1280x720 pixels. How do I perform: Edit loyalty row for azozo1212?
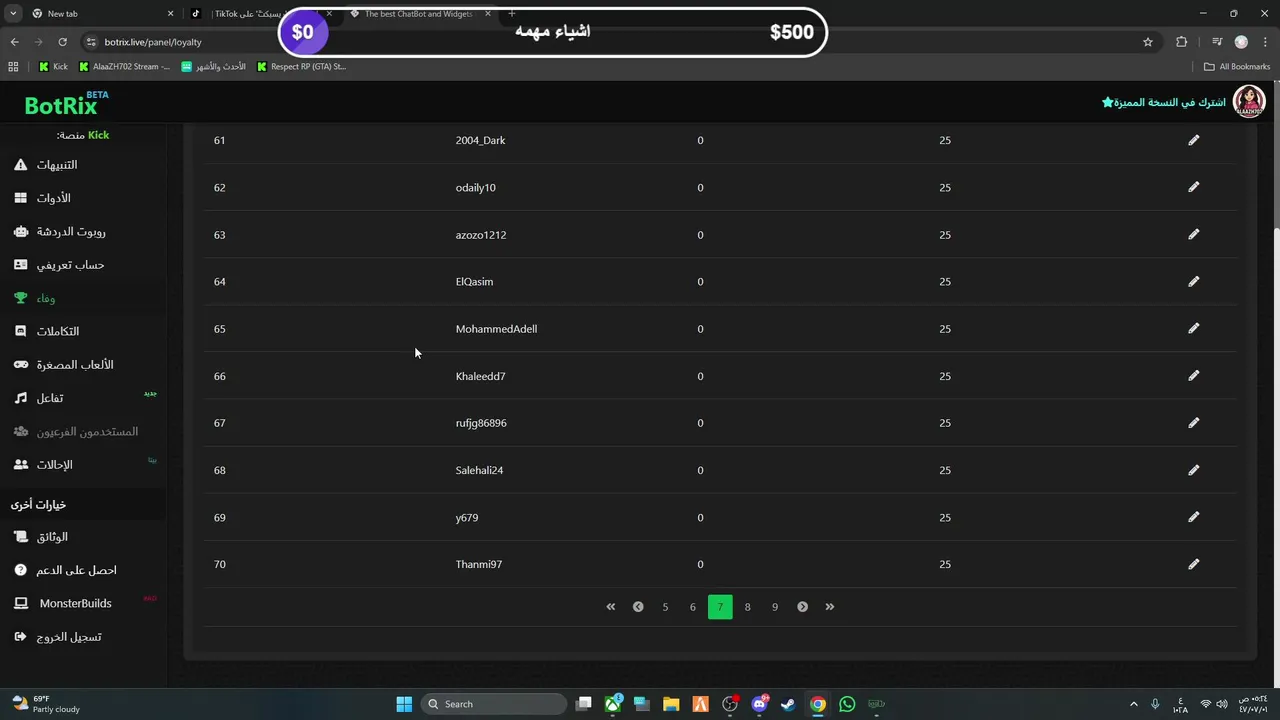[x=1193, y=234]
